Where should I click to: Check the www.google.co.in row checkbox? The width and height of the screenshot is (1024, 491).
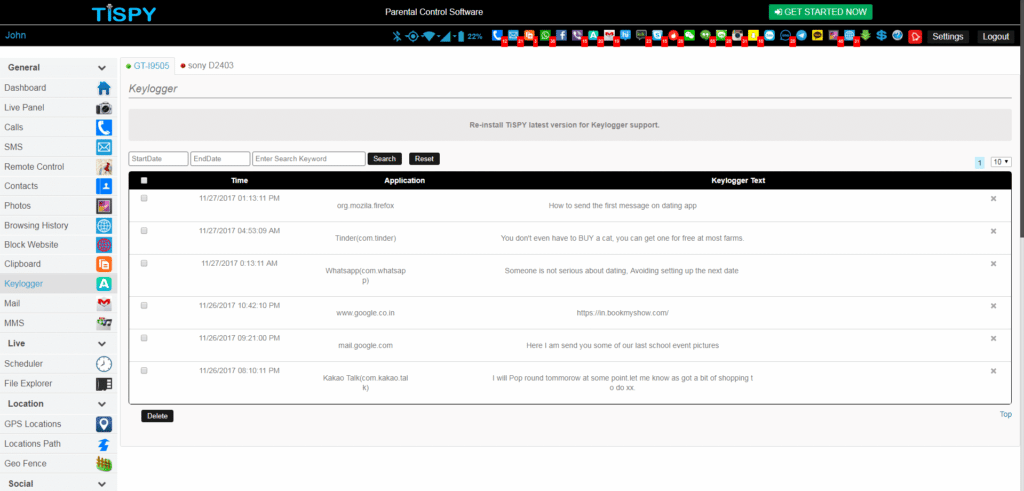point(144,306)
